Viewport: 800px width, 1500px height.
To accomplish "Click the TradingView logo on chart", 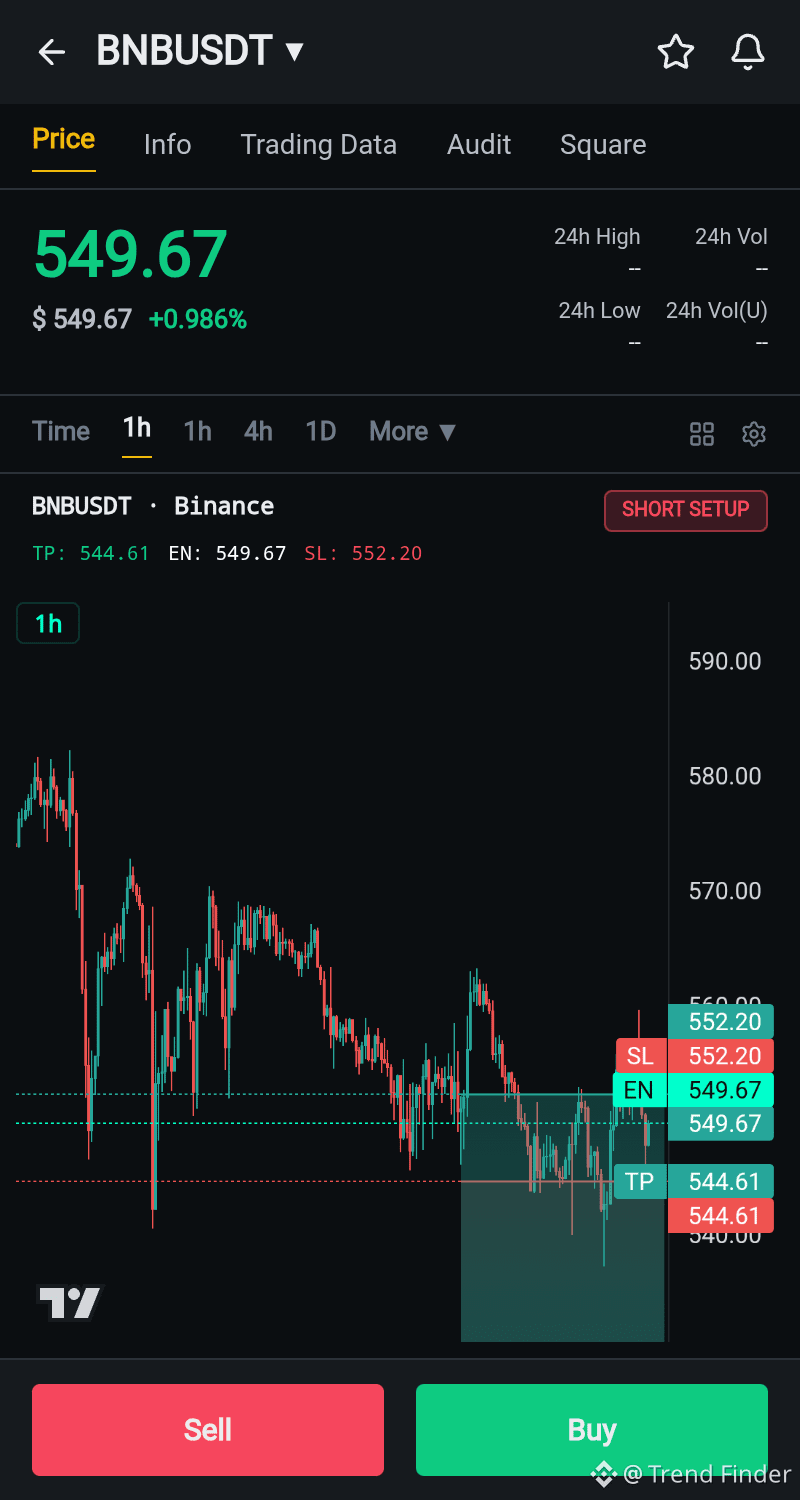I will click(70, 1302).
